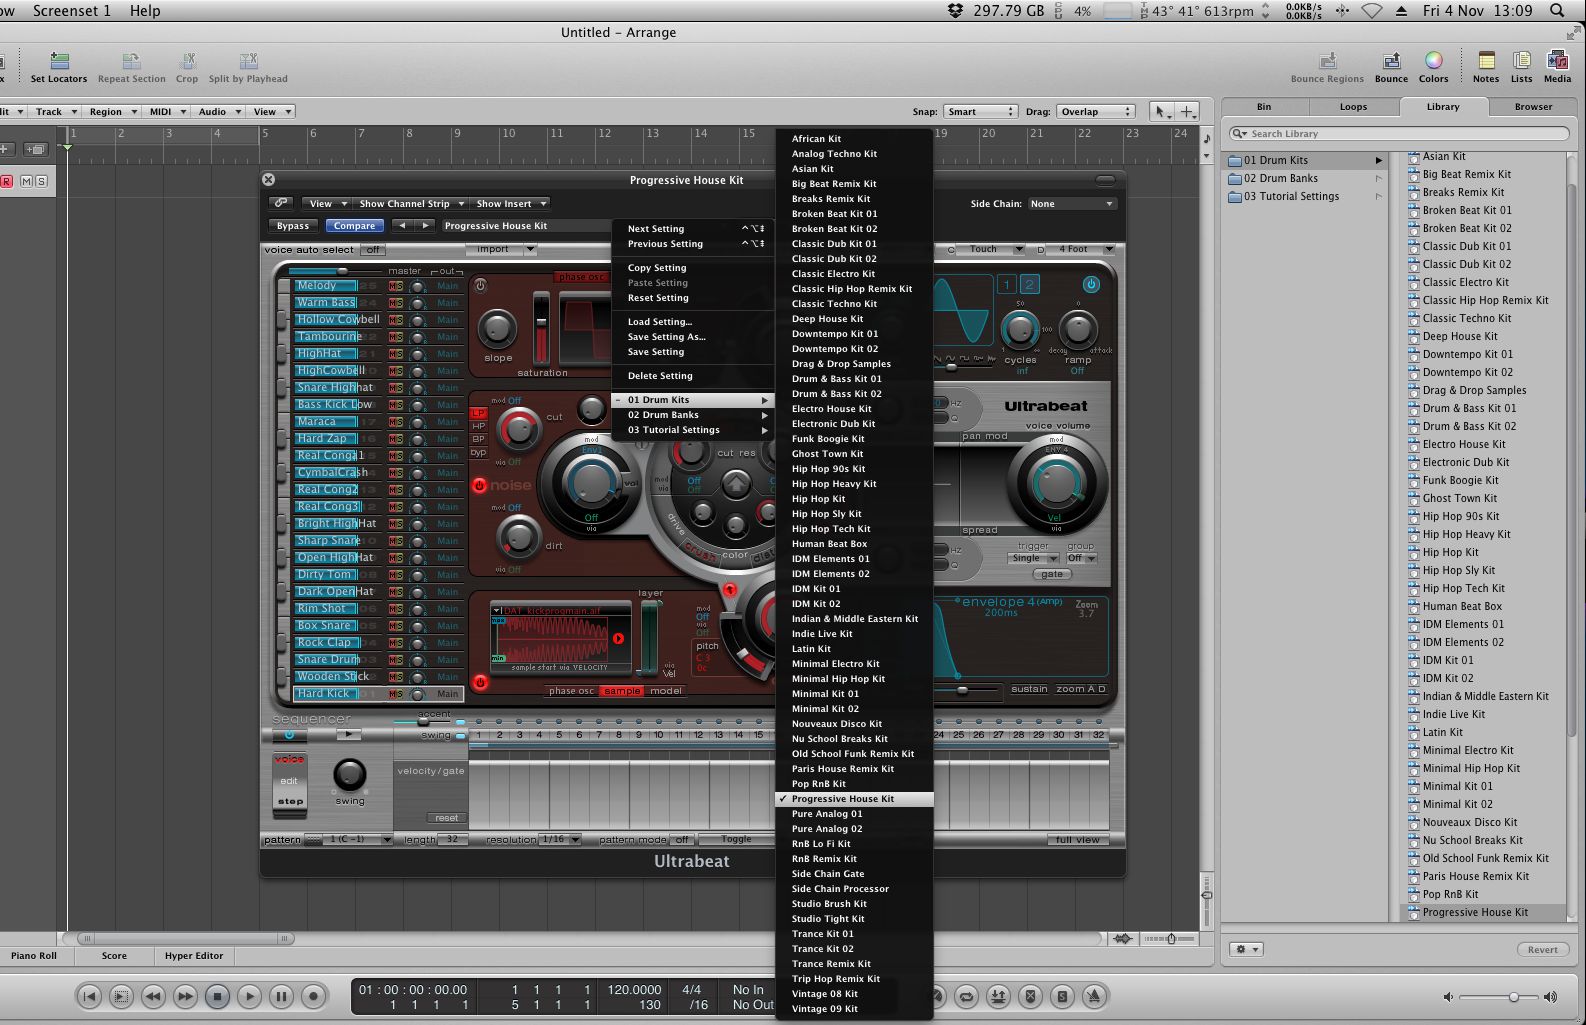Image resolution: width=1586 pixels, height=1025 pixels.
Task: Open the Notes toolbar icon
Action: 1486,61
